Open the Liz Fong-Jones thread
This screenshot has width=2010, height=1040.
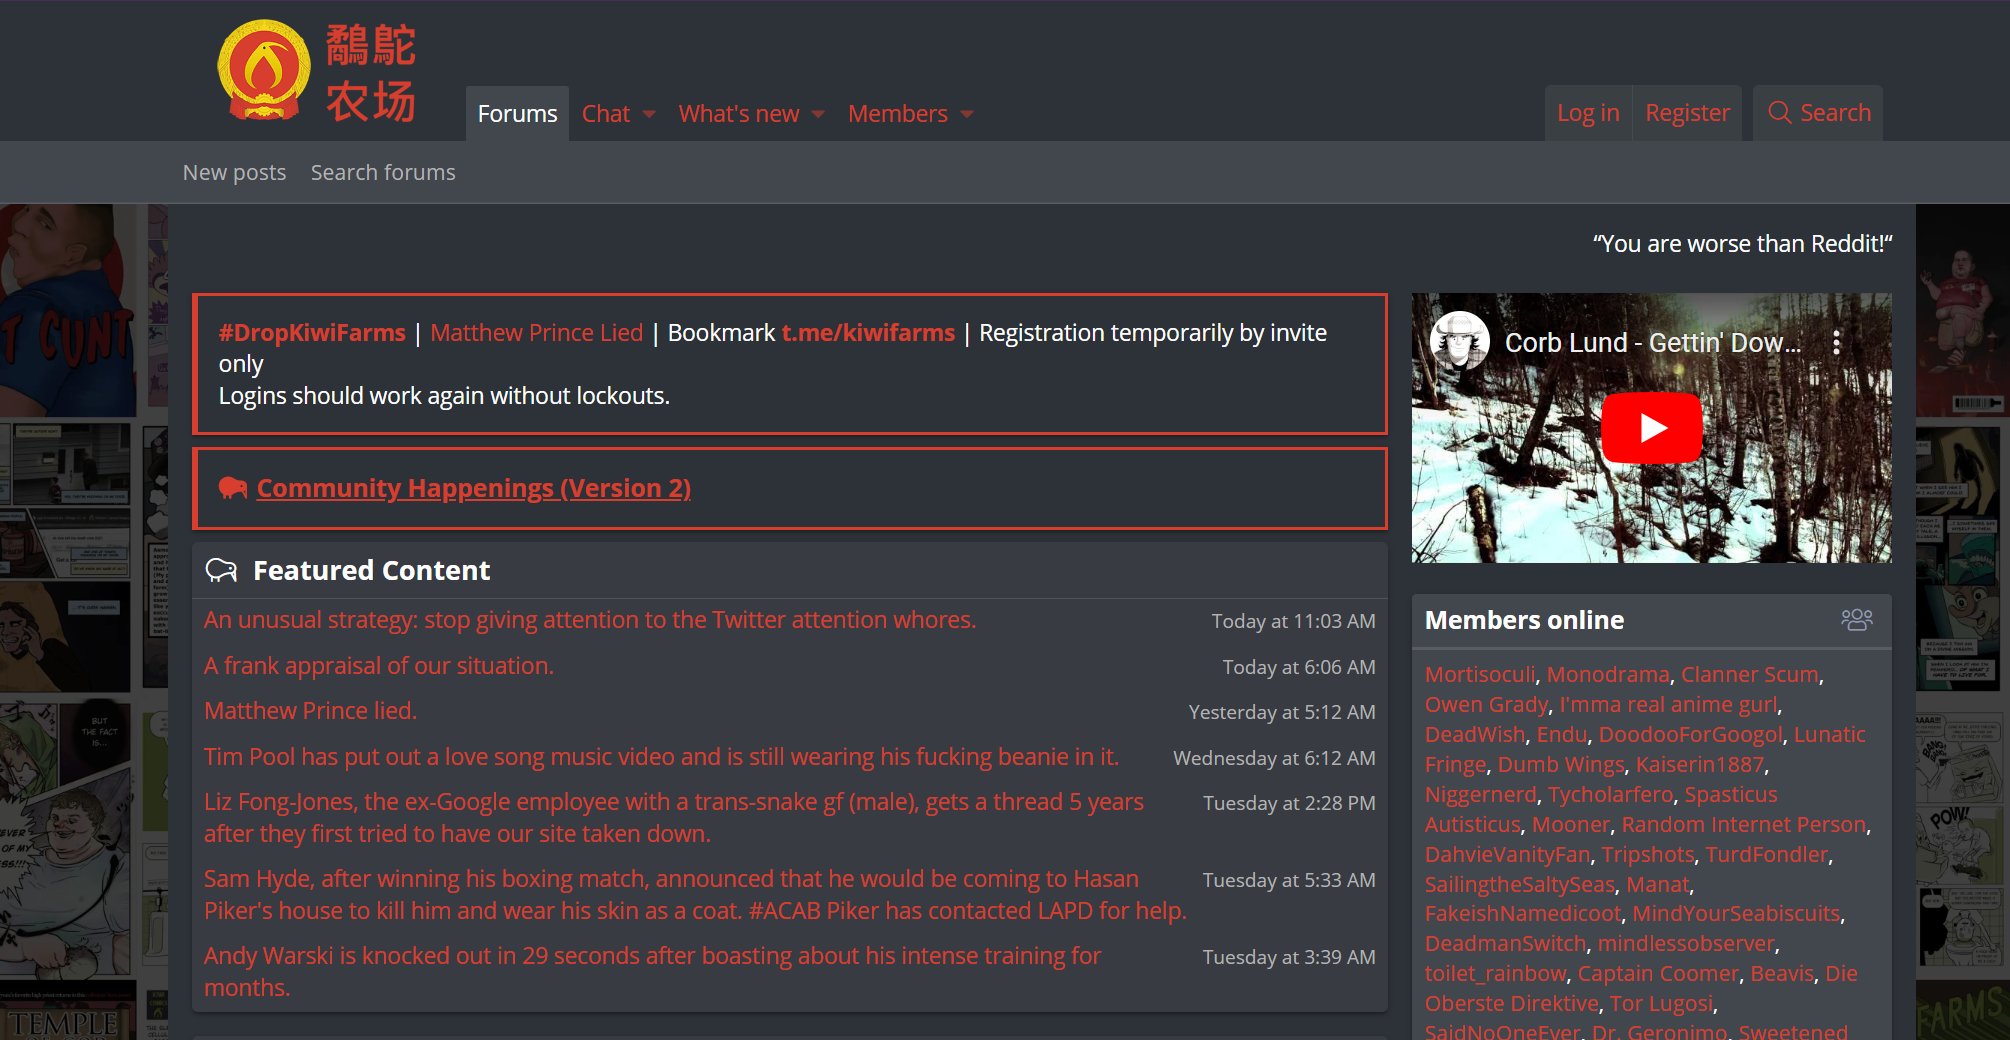[x=674, y=818]
